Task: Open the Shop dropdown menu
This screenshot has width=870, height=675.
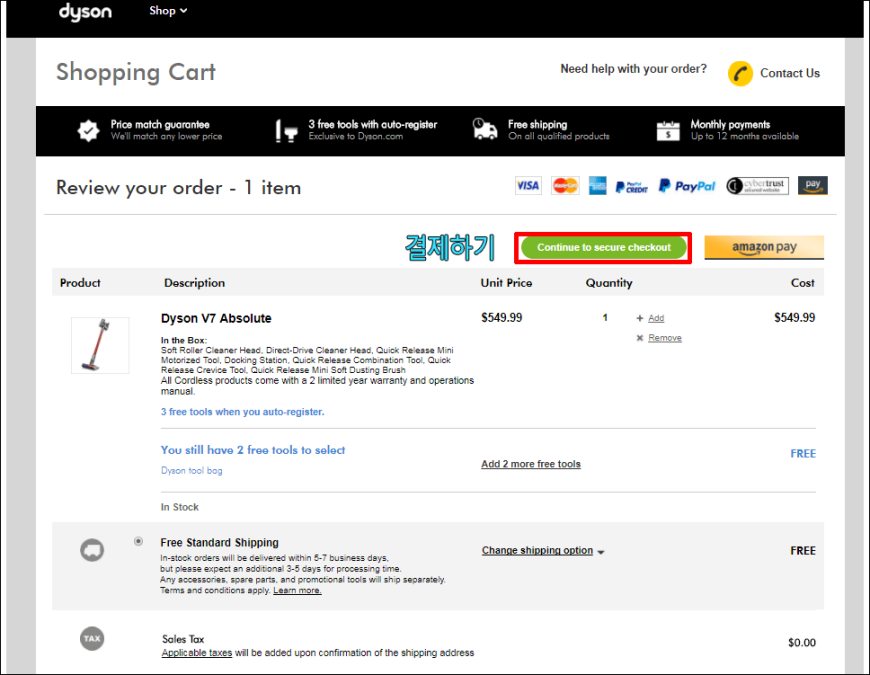Action: (168, 11)
